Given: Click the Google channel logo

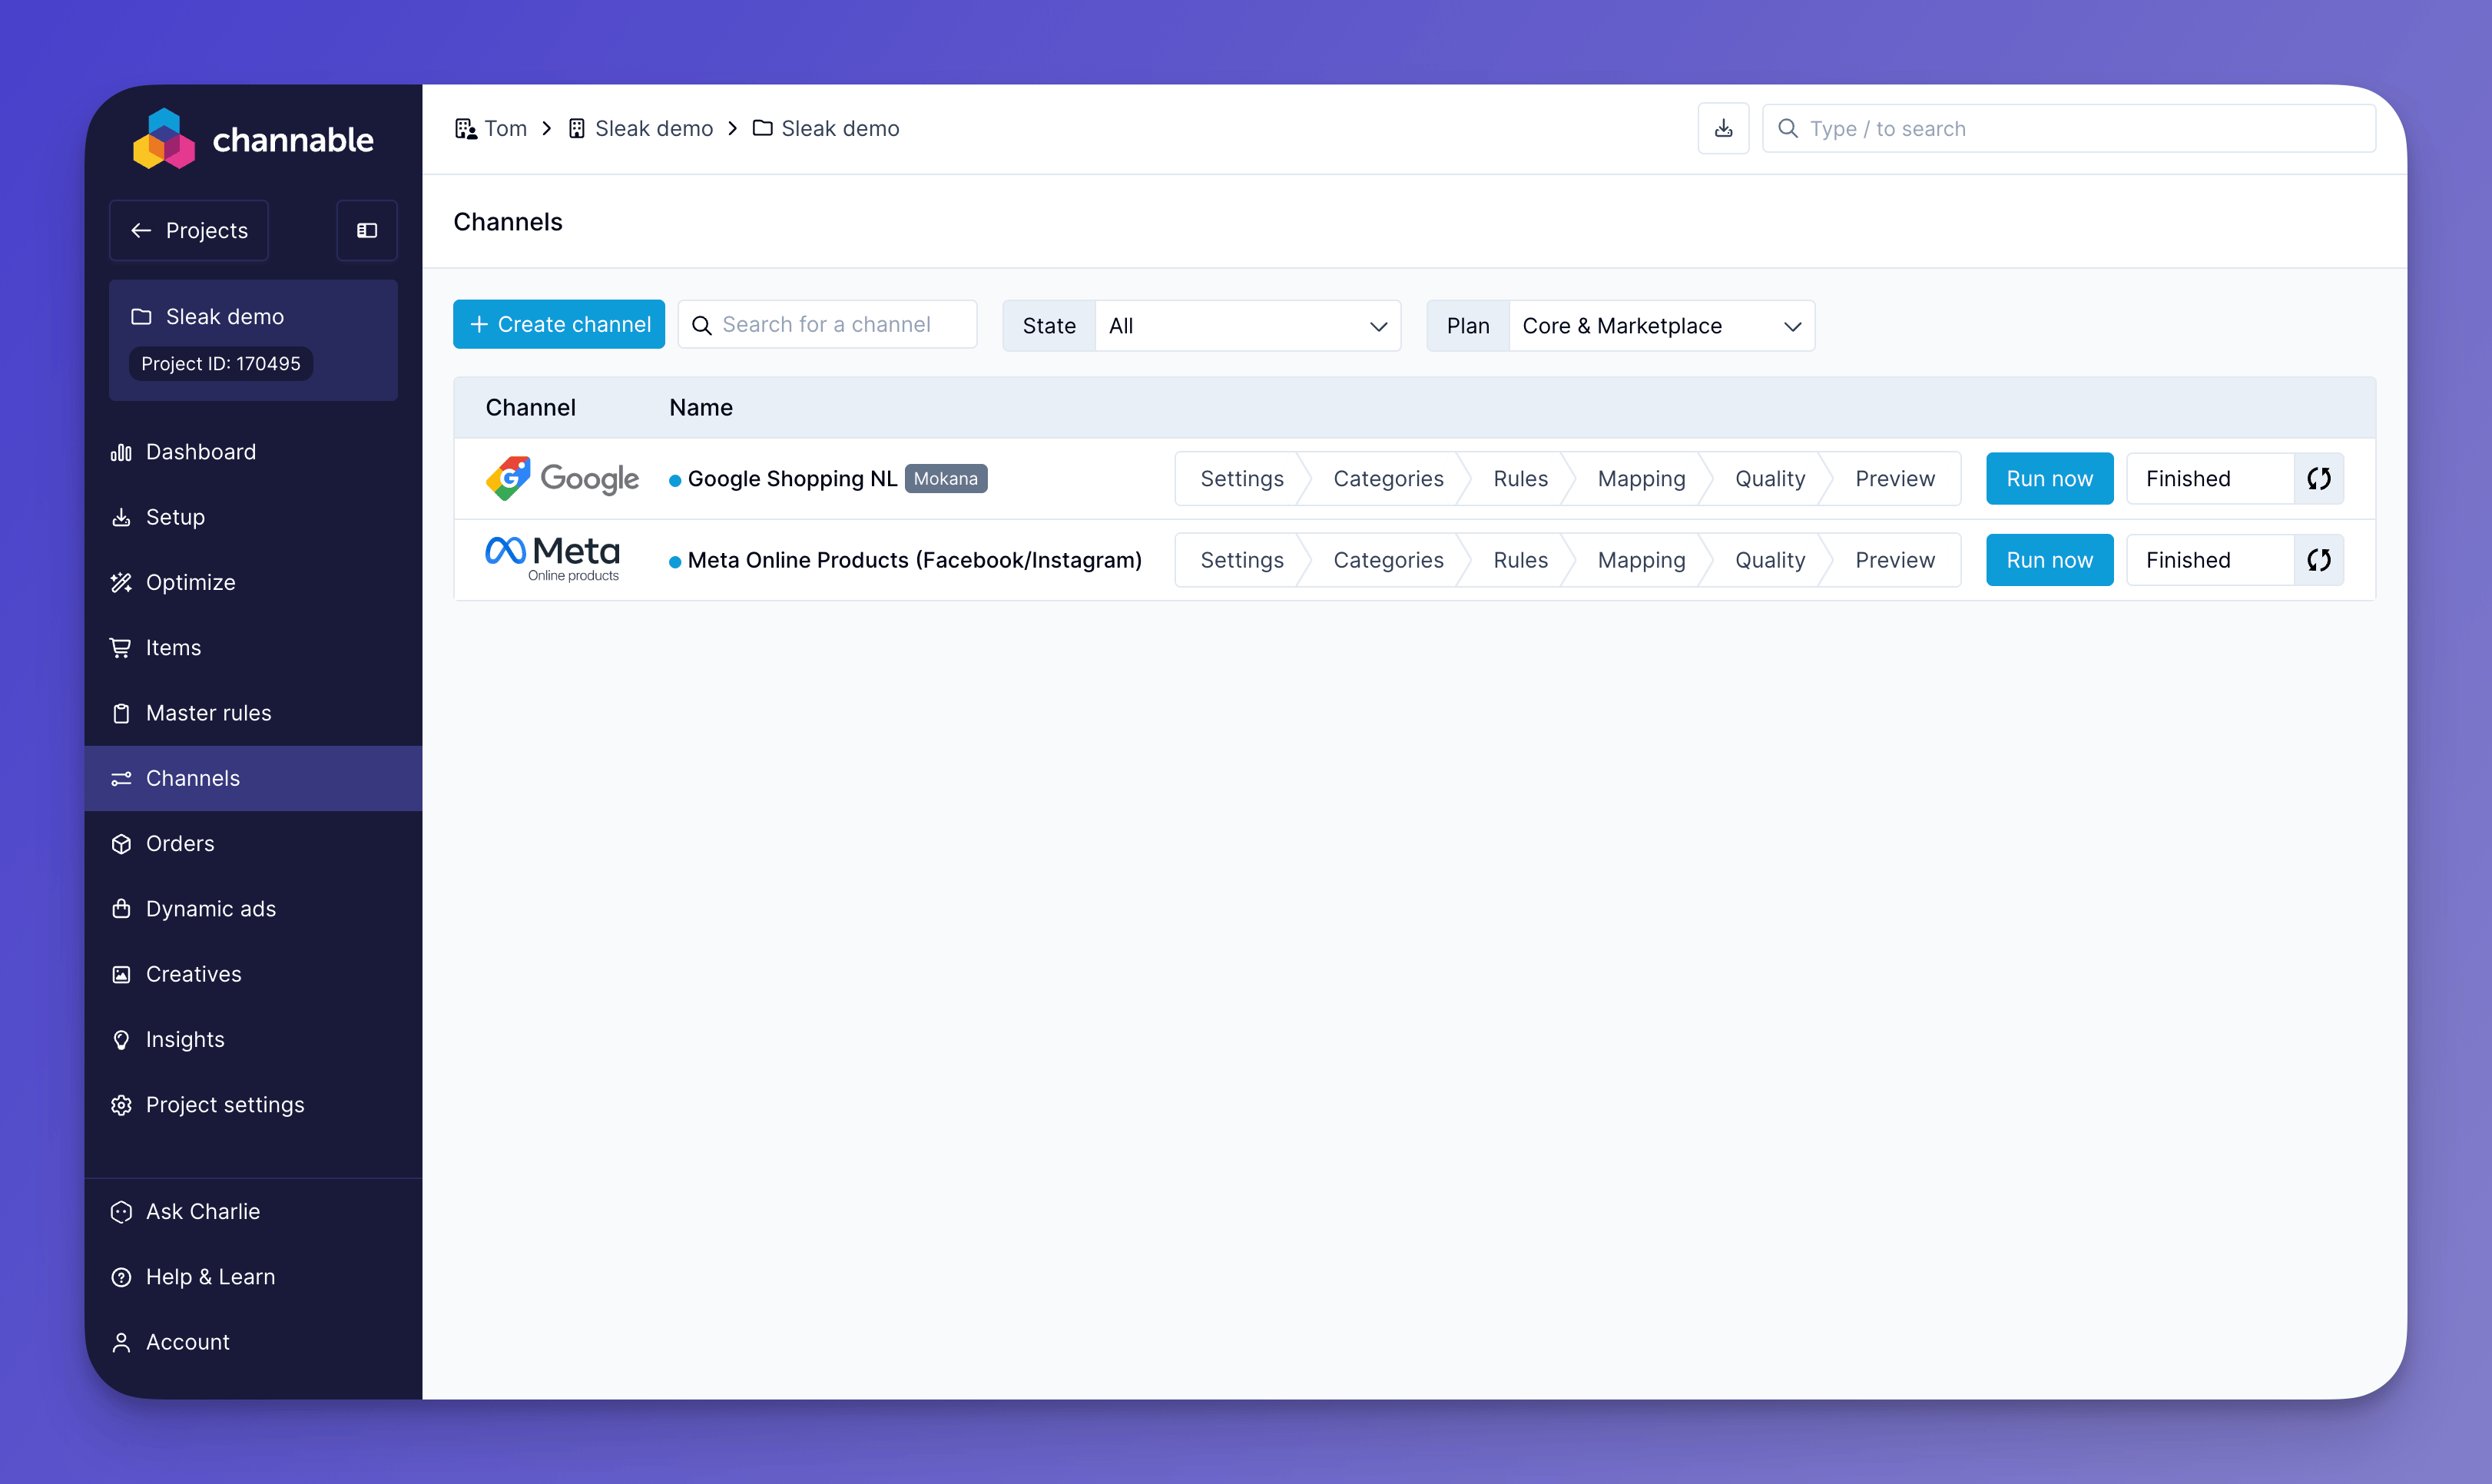Looking at the screenshot, I should click(562, 478).
